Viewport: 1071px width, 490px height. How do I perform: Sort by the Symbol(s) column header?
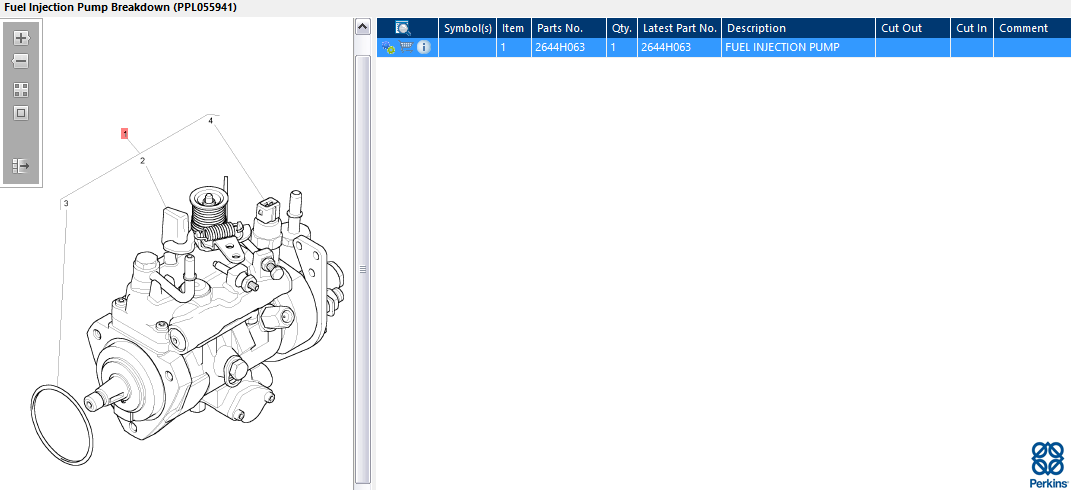point(468,28)
